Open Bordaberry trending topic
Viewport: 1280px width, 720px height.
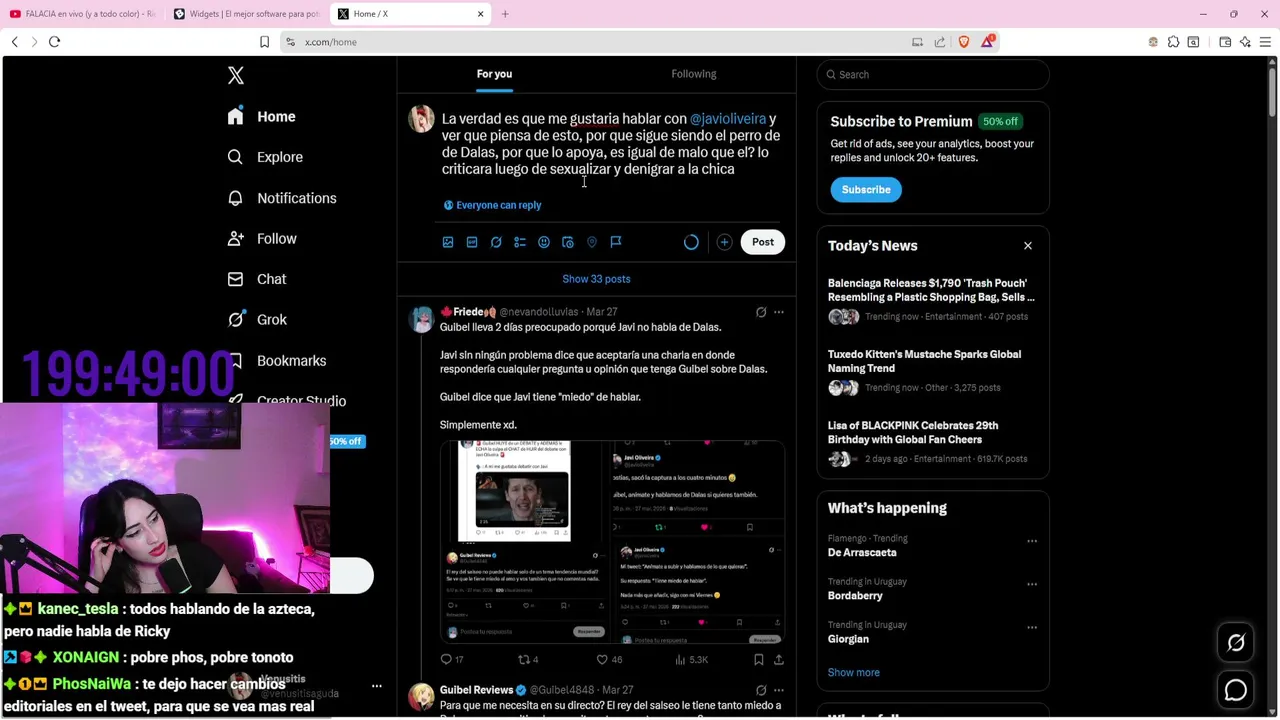855,596
